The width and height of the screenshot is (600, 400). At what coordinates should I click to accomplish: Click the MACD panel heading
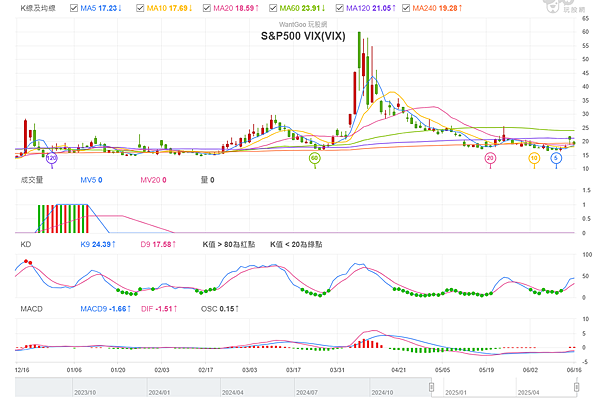[x=32, y=309]
